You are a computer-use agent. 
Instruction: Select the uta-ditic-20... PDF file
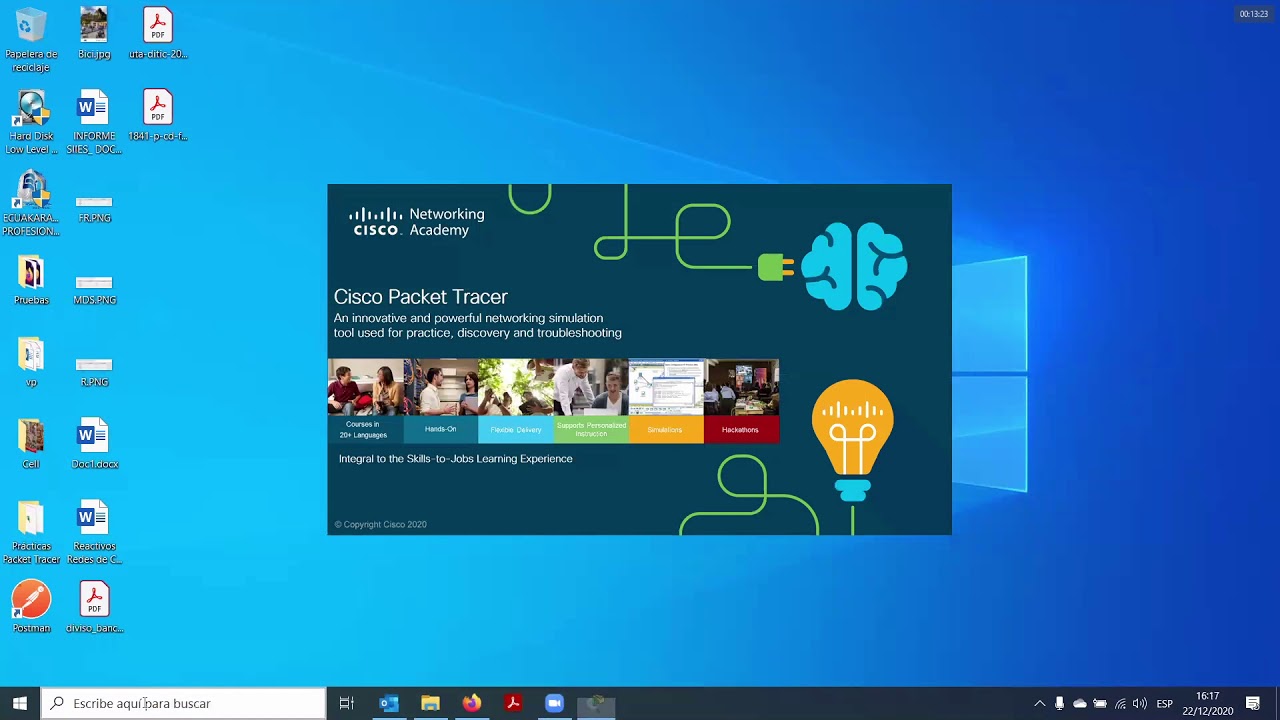158,33
